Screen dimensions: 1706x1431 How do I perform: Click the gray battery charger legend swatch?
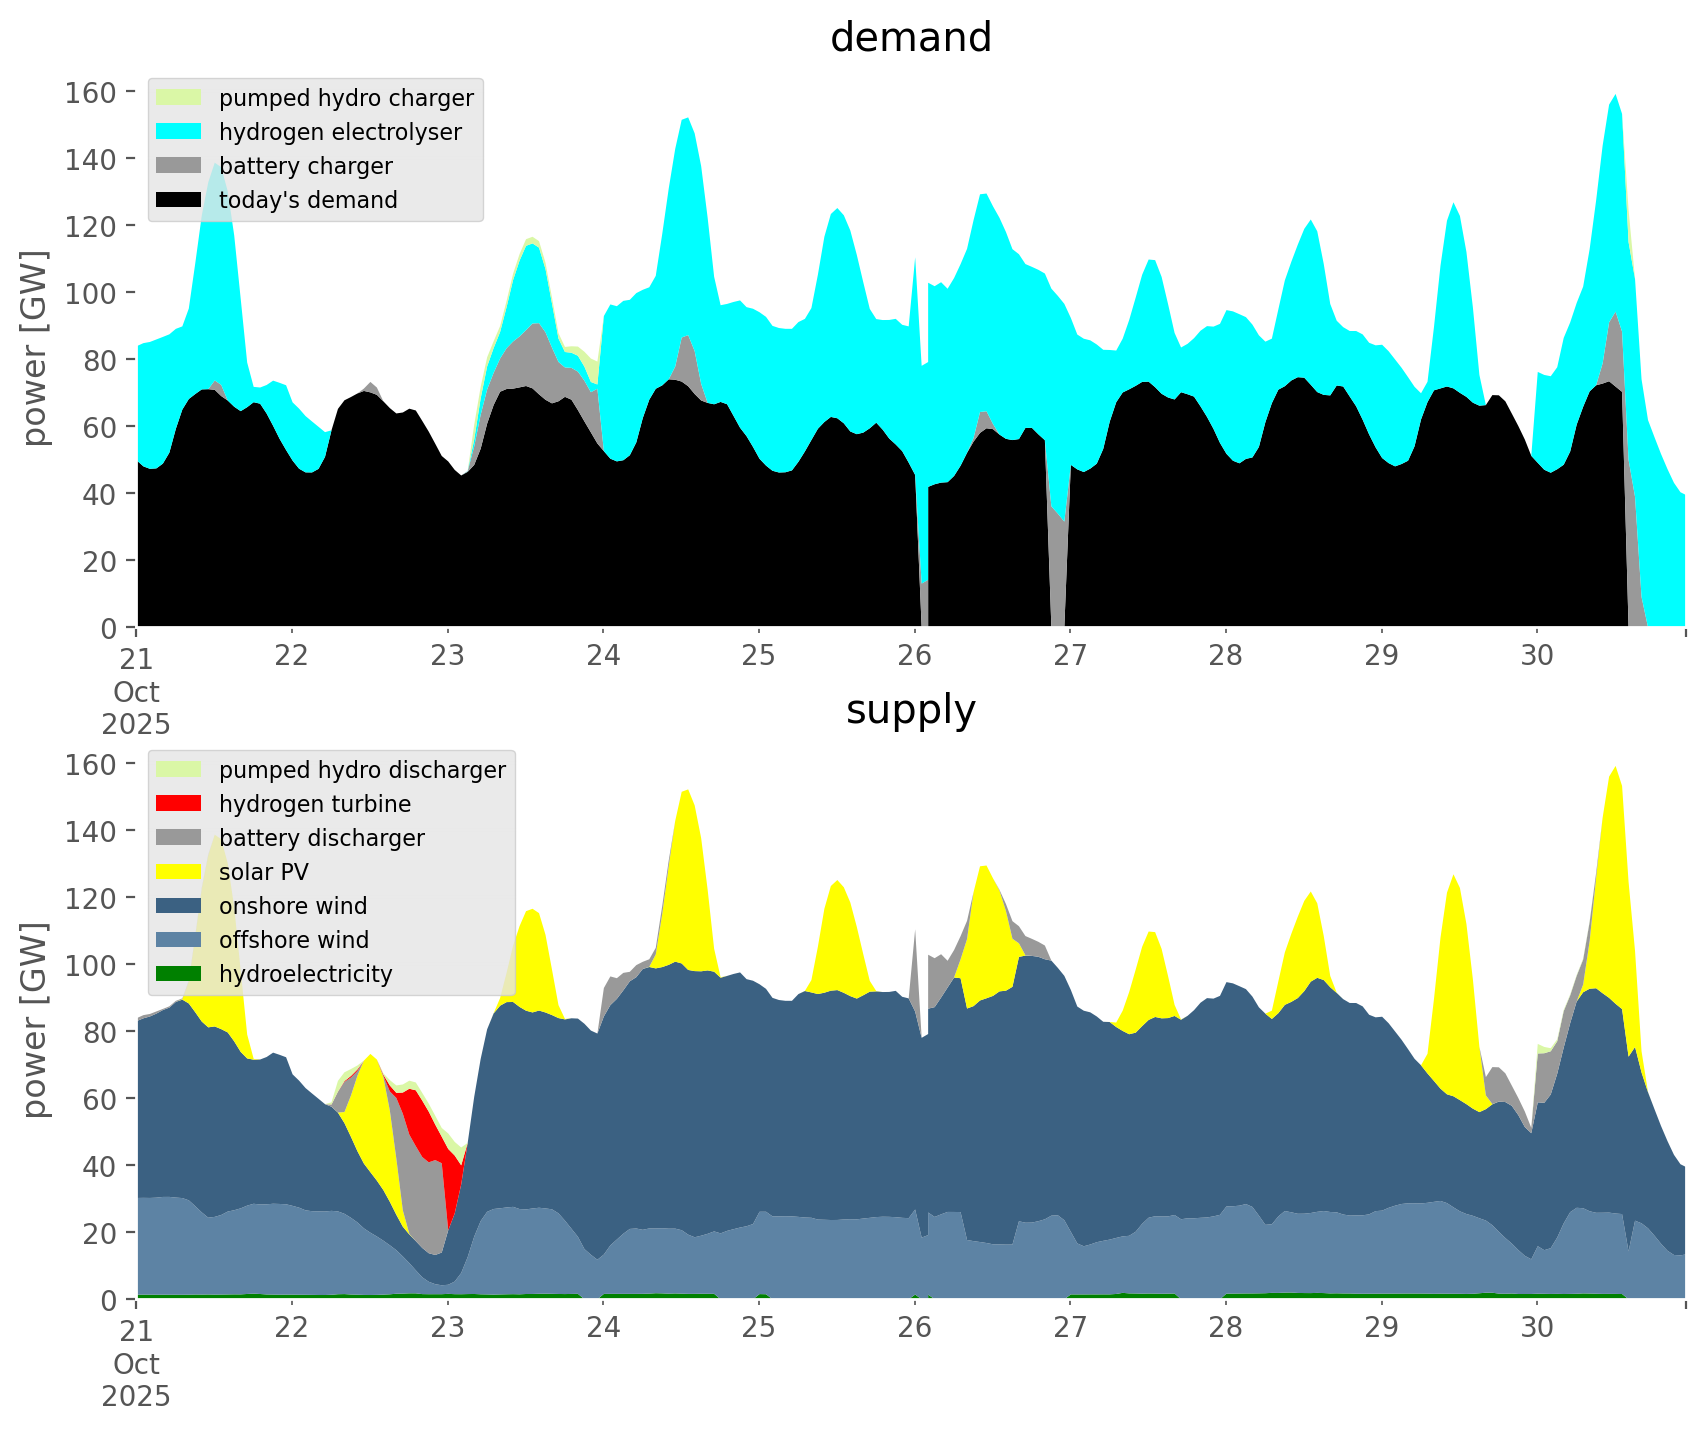(179, 166)
